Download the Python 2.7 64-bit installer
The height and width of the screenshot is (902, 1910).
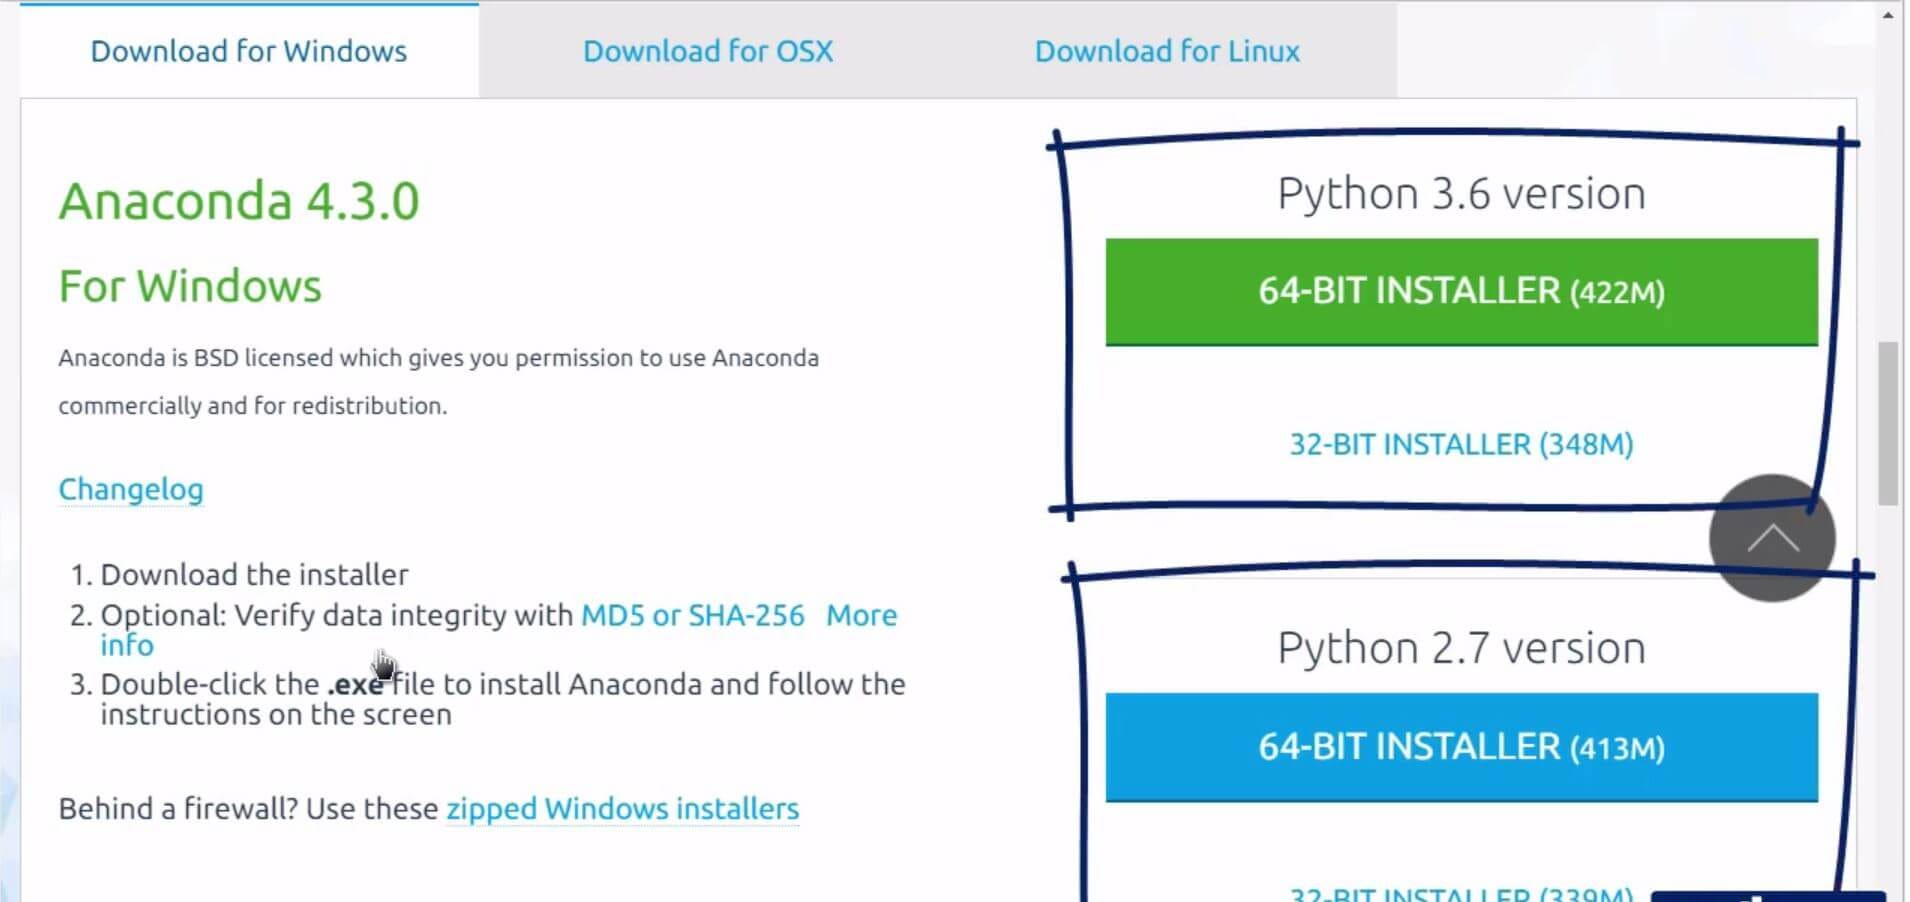pyautogui.click(x=1460, y=746)
